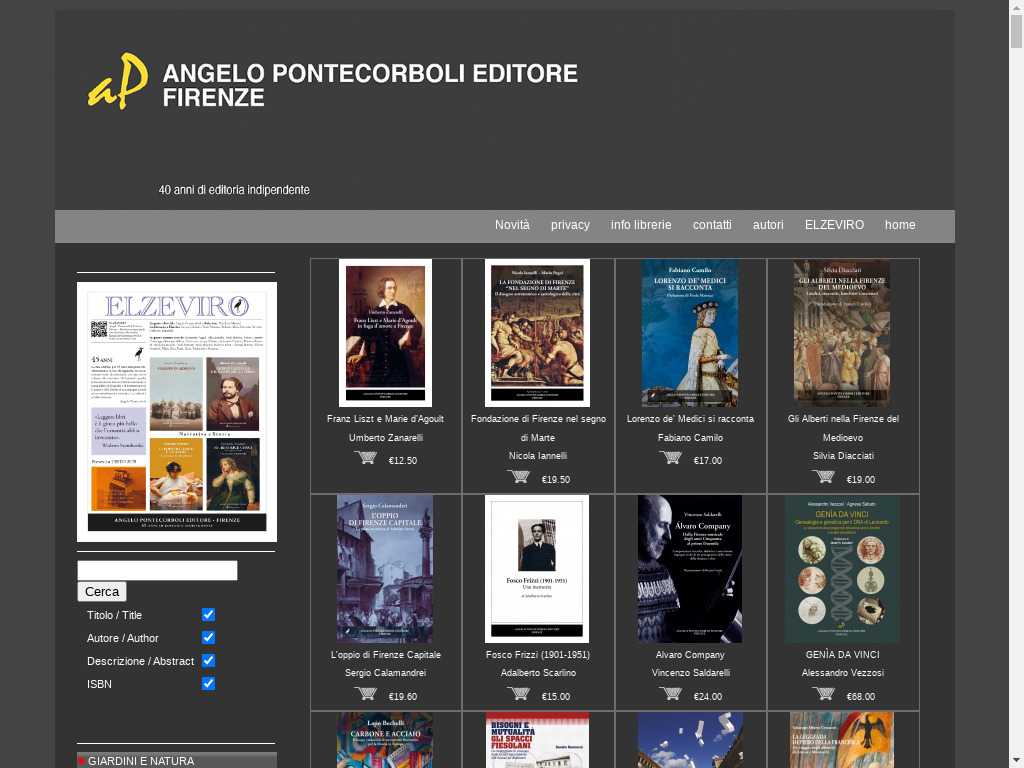Click author name Fabiano Camilo
The height and width of the screenshot is (768, 1024).
click(x=690, y=438)
